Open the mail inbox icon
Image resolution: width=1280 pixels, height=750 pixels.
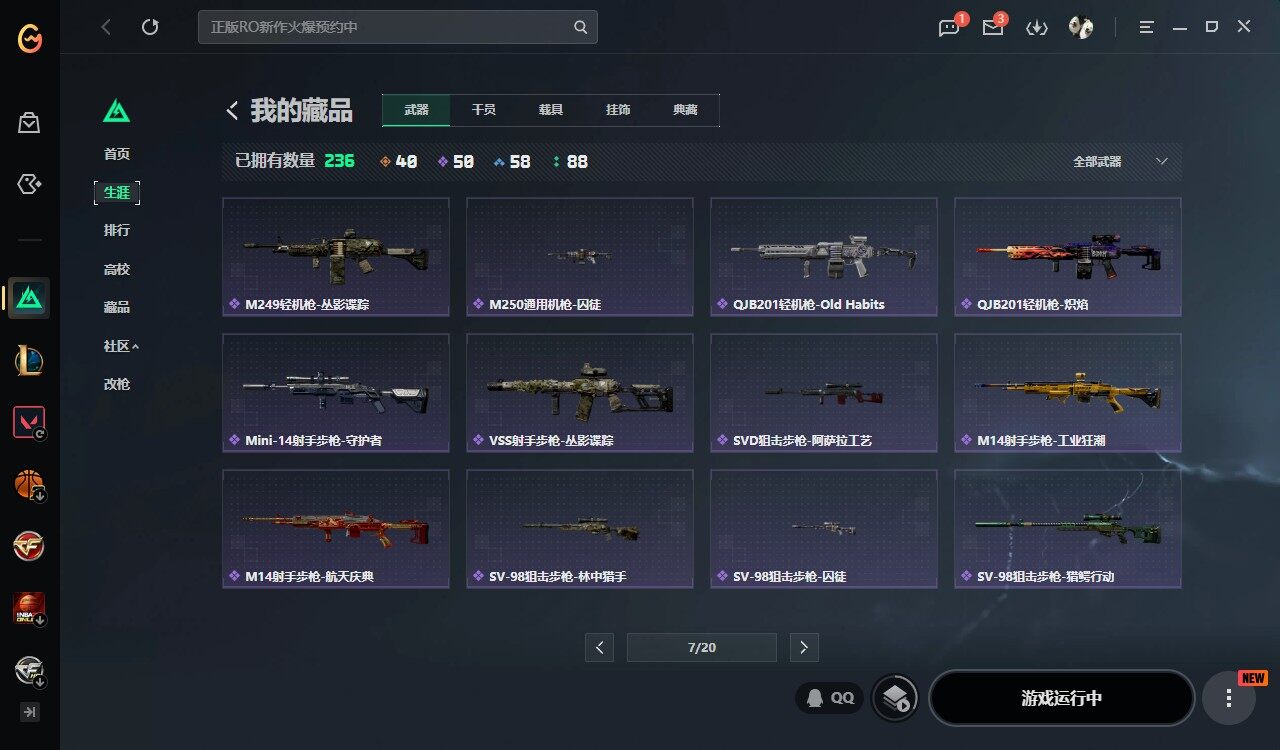[x=993, y=27]
